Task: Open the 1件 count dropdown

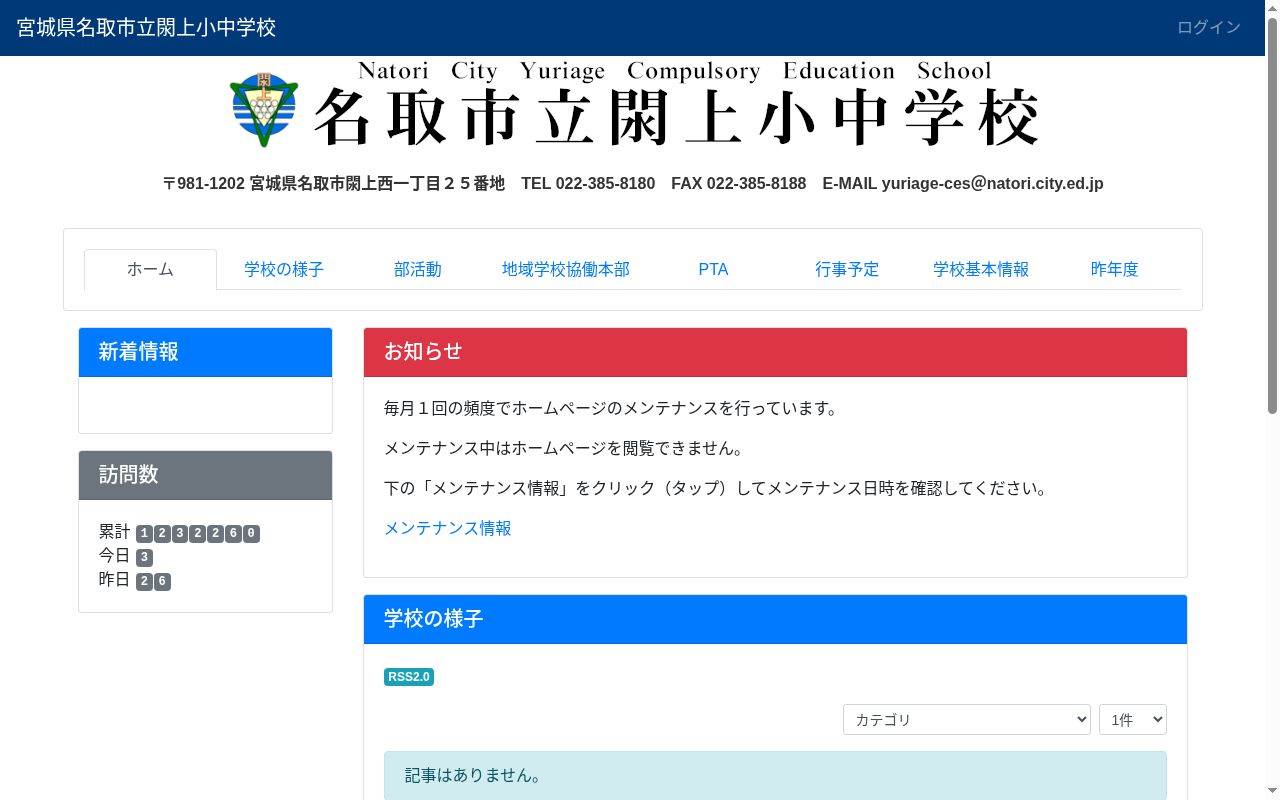Action: [1133, 720]
